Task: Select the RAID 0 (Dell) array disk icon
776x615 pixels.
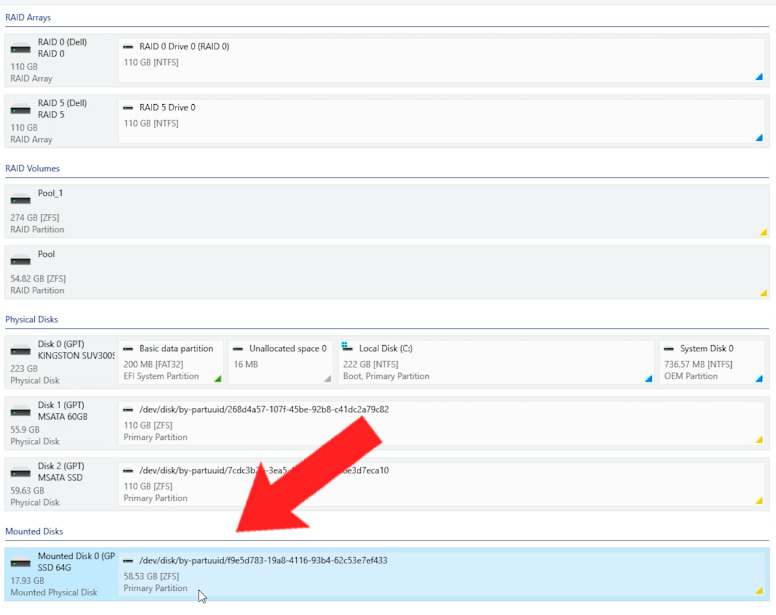Action: point(21,48)
